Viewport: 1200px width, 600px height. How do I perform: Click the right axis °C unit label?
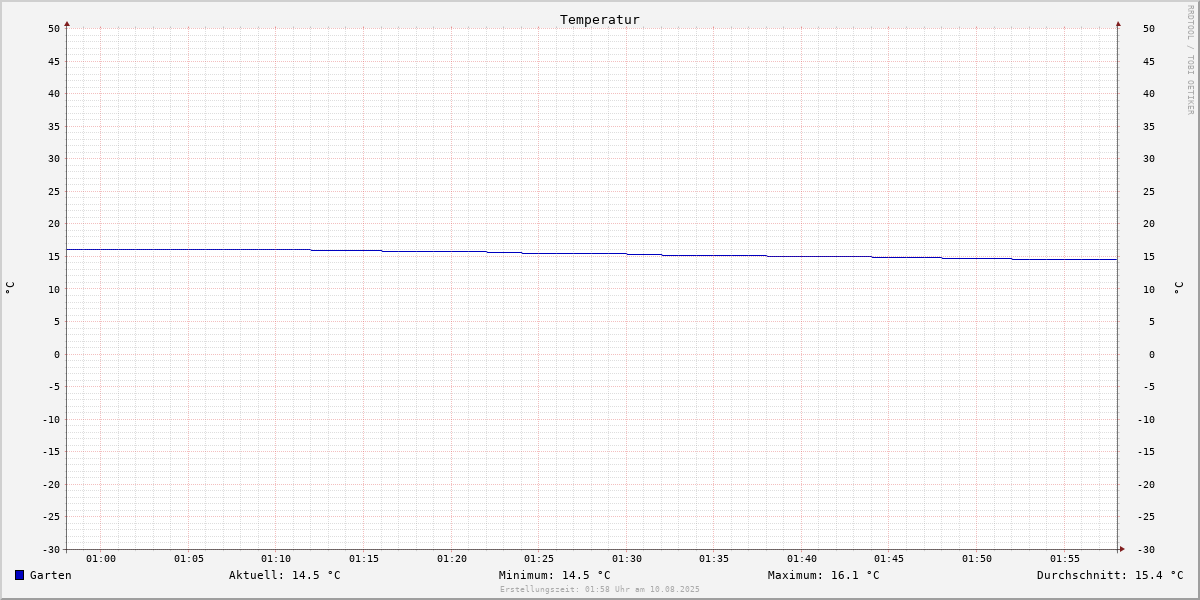(1178, 287)
